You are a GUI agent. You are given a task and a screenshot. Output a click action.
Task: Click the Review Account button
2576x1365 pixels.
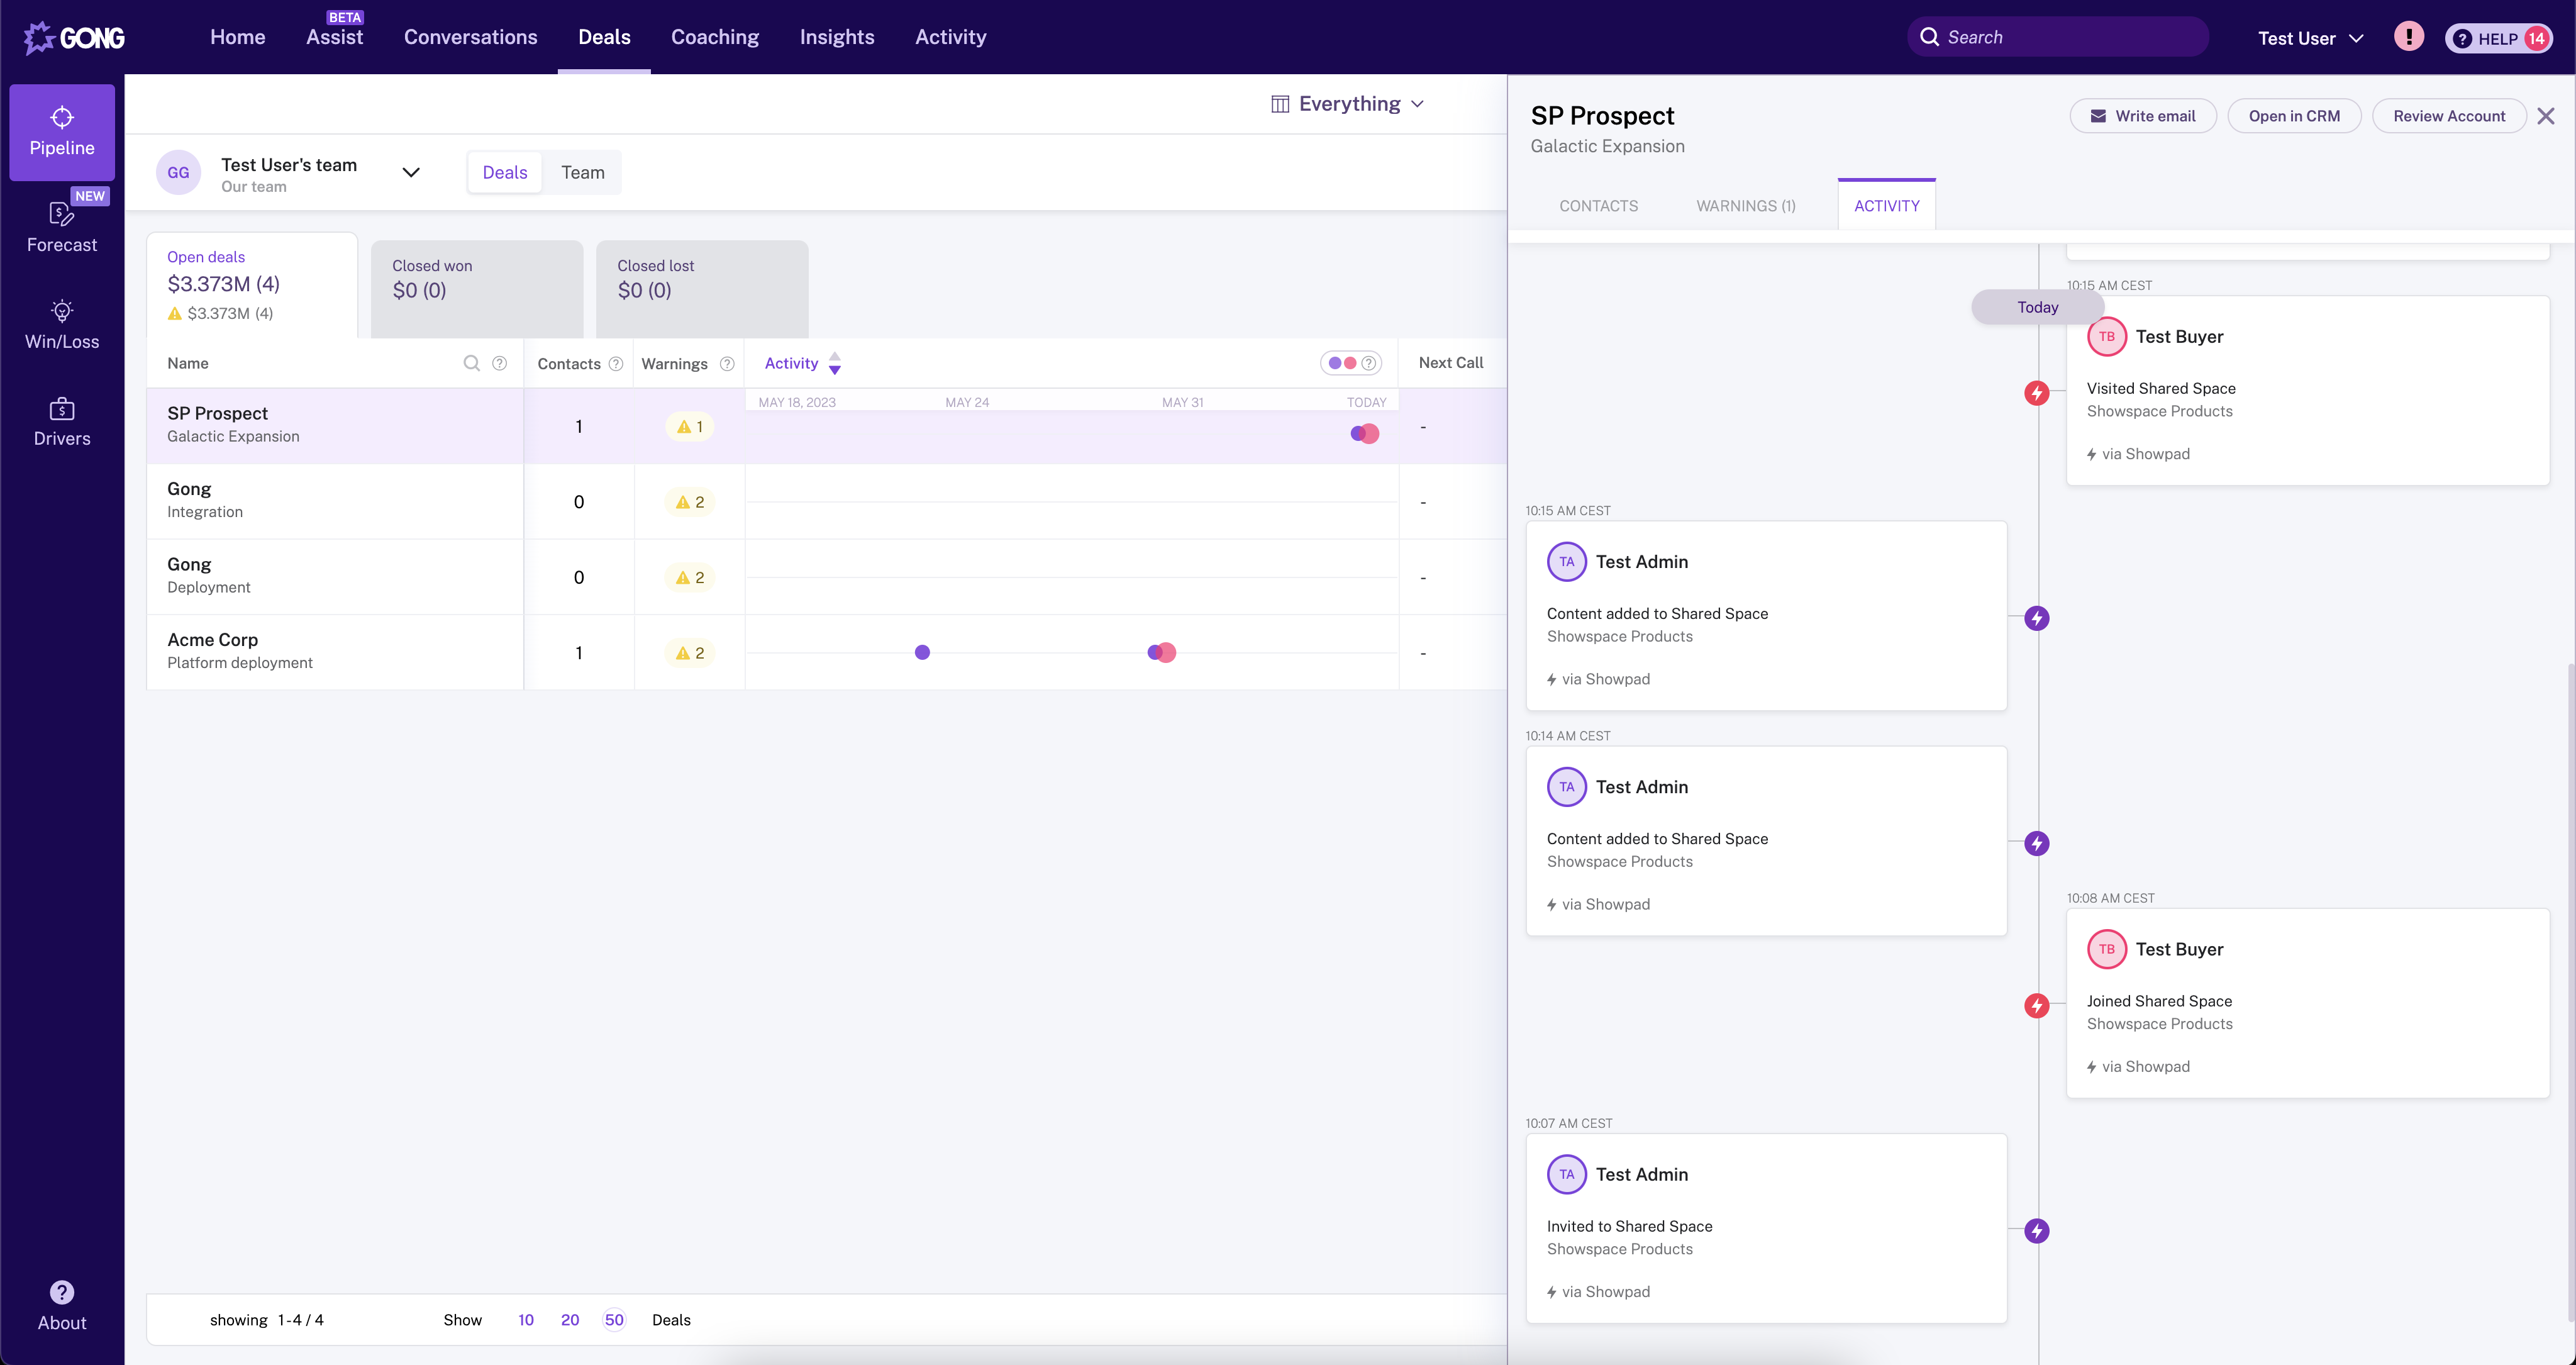tap(2449, 115)
